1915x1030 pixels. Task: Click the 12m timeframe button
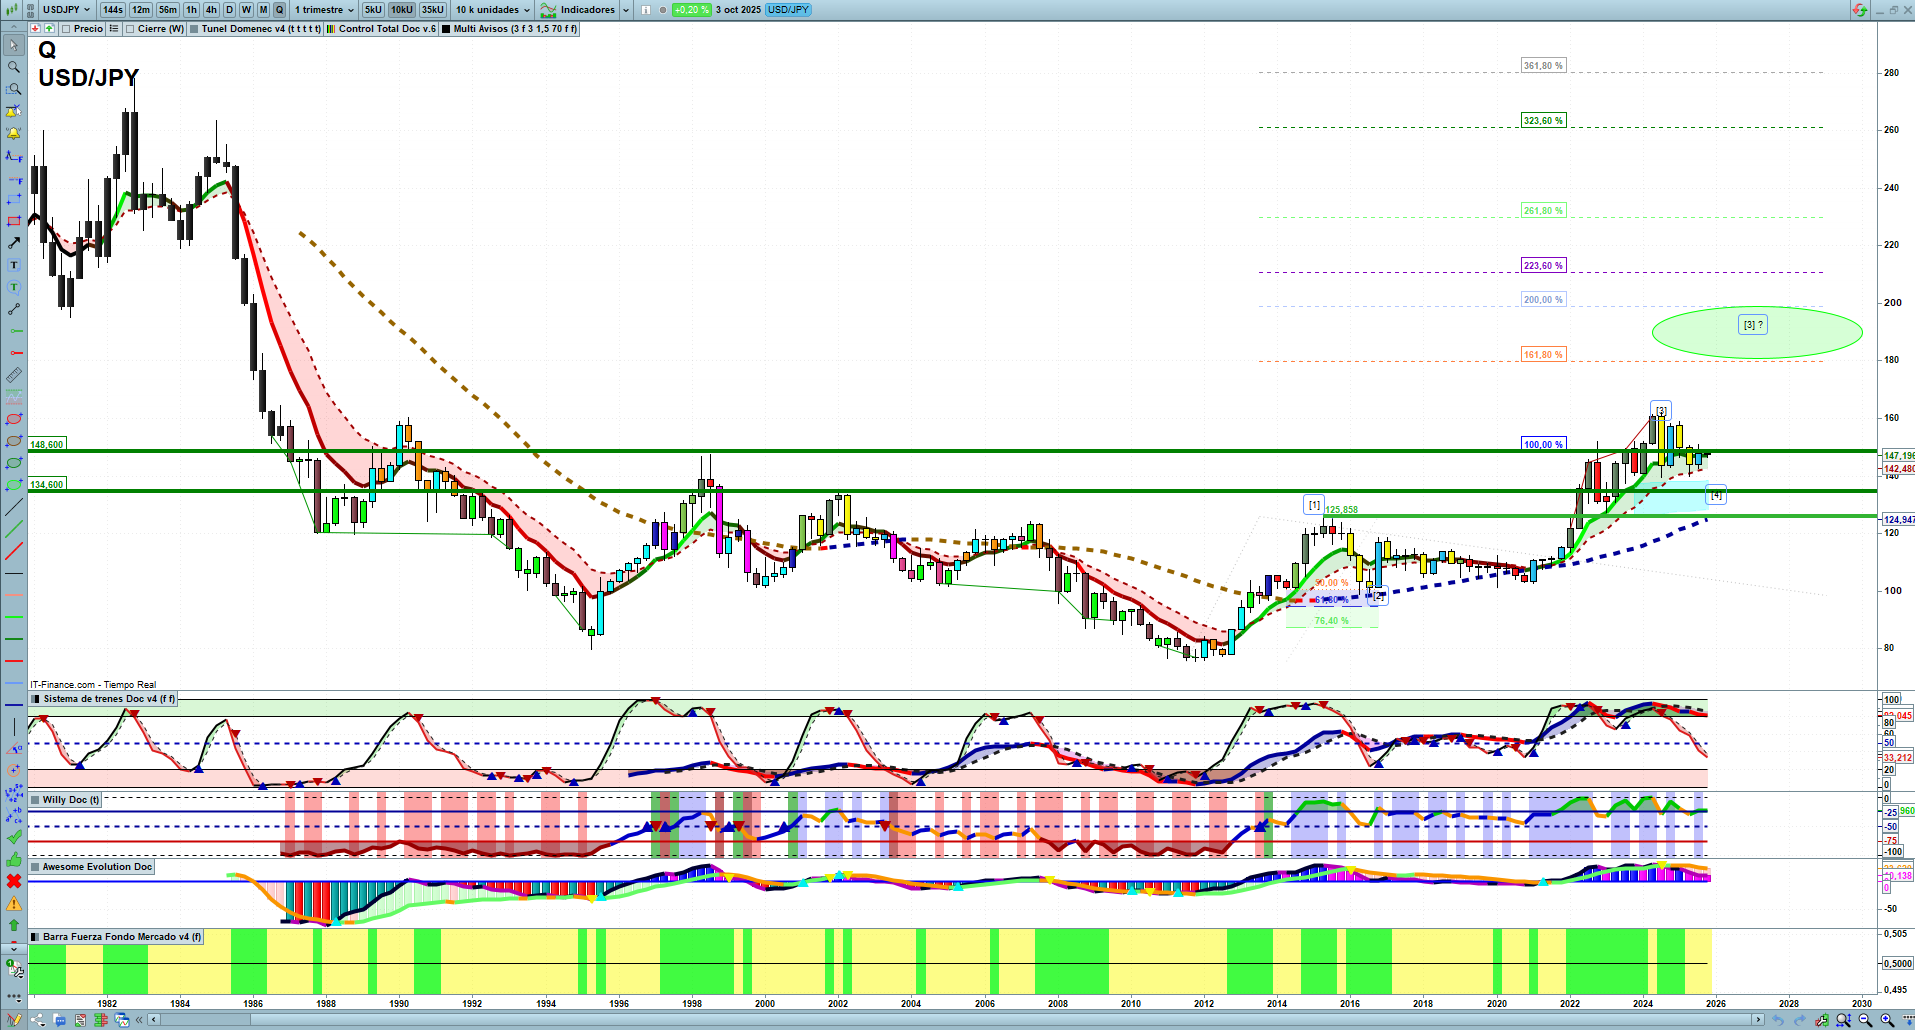pyautogui.click(x=141, y=10)
